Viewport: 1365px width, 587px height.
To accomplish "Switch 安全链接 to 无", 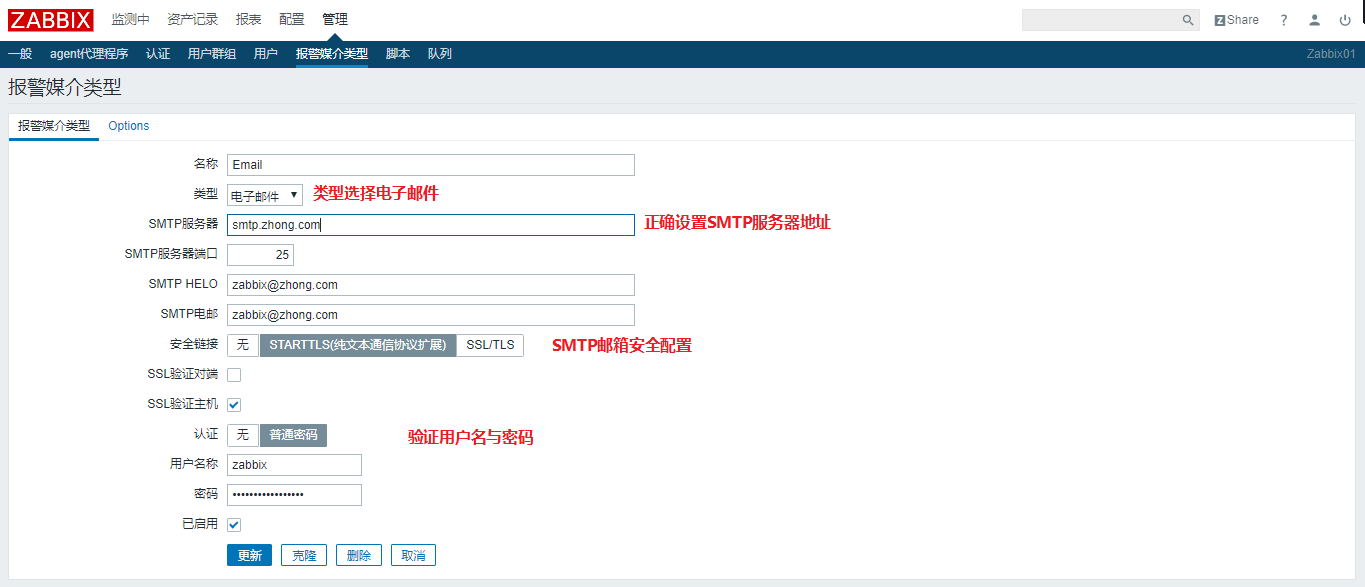I will click(242, 344).
